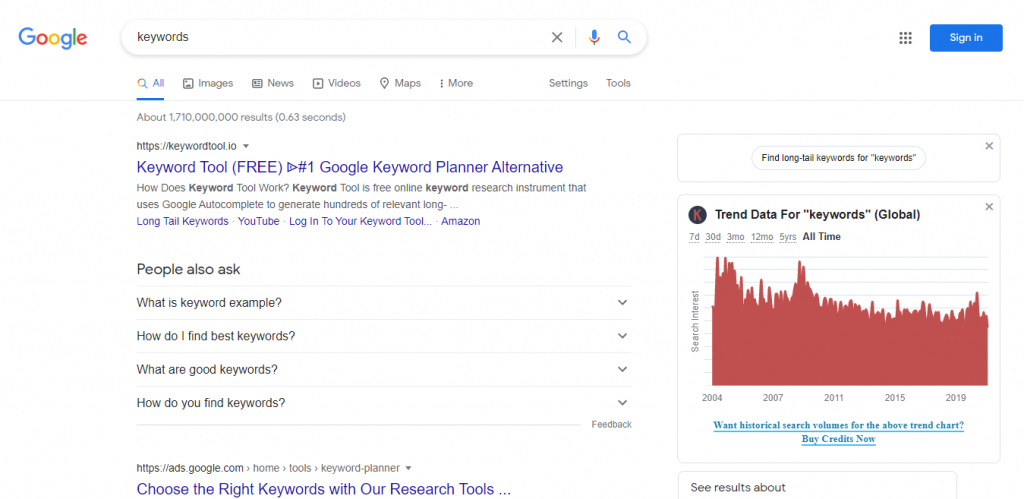Open the Keyword Tool (FREE) result title
Screen dimensions: 1024x499
[x=349, y=167]
